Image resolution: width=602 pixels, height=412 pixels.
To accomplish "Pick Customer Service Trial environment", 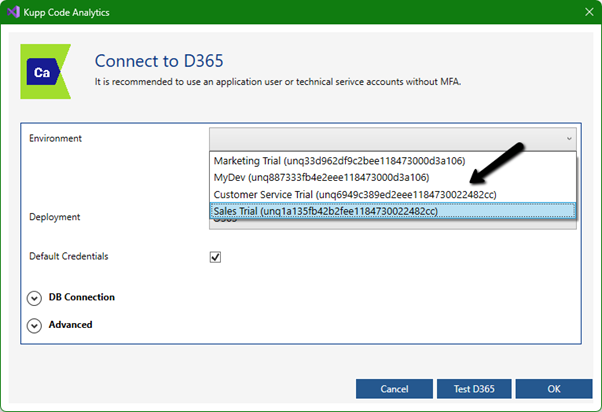I will coord(355,194).
